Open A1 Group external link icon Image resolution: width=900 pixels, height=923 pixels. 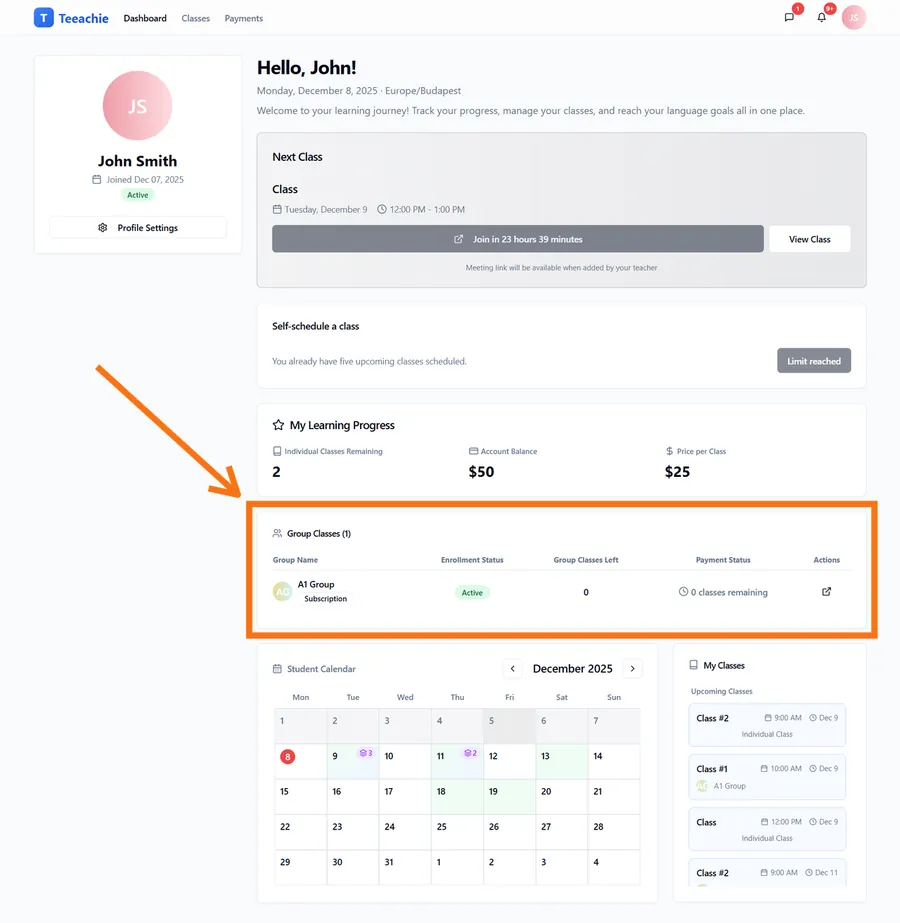[826, 592]
